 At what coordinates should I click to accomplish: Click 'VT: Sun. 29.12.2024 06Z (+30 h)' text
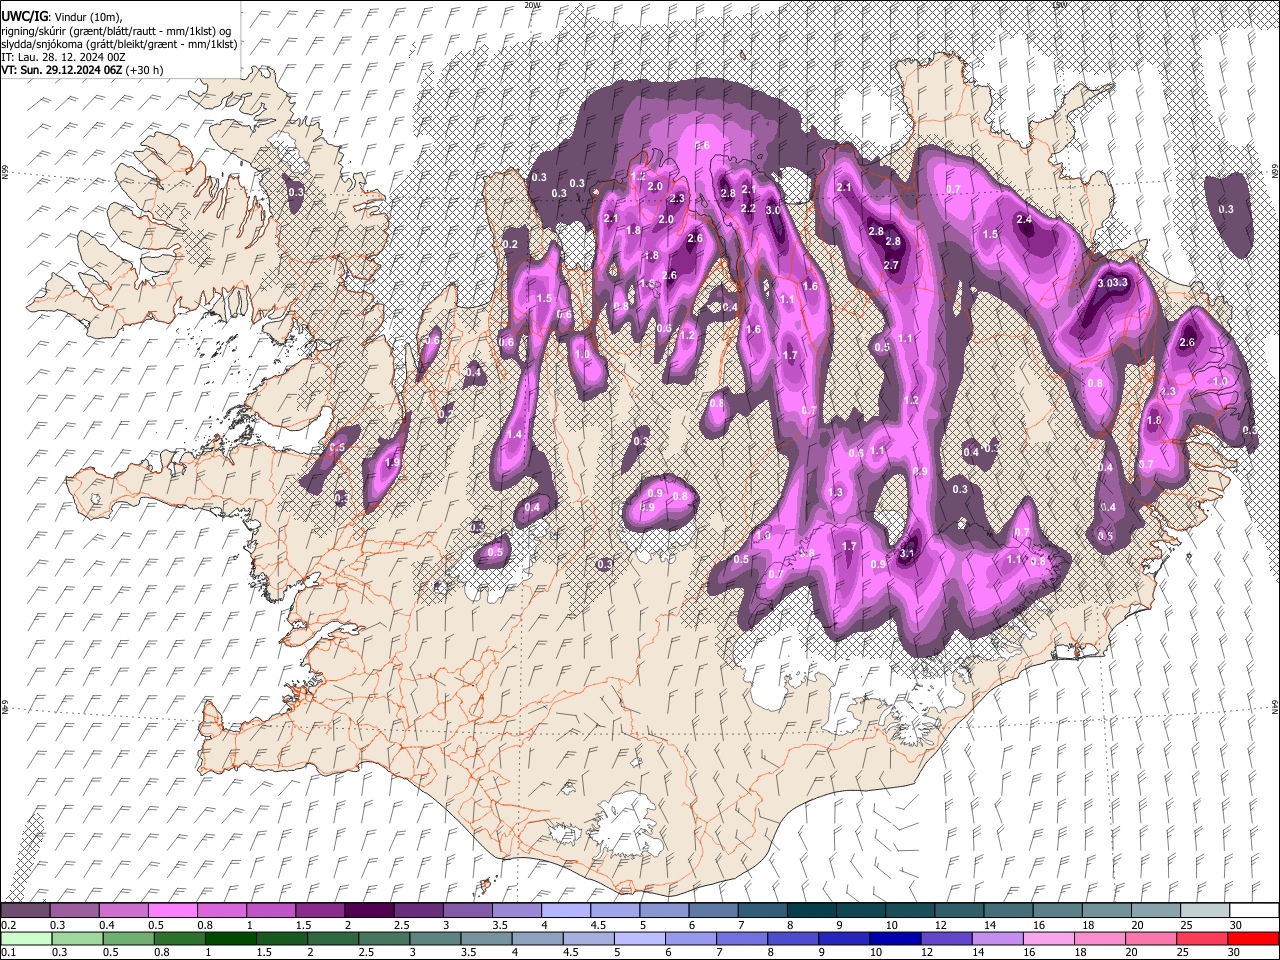82,70
